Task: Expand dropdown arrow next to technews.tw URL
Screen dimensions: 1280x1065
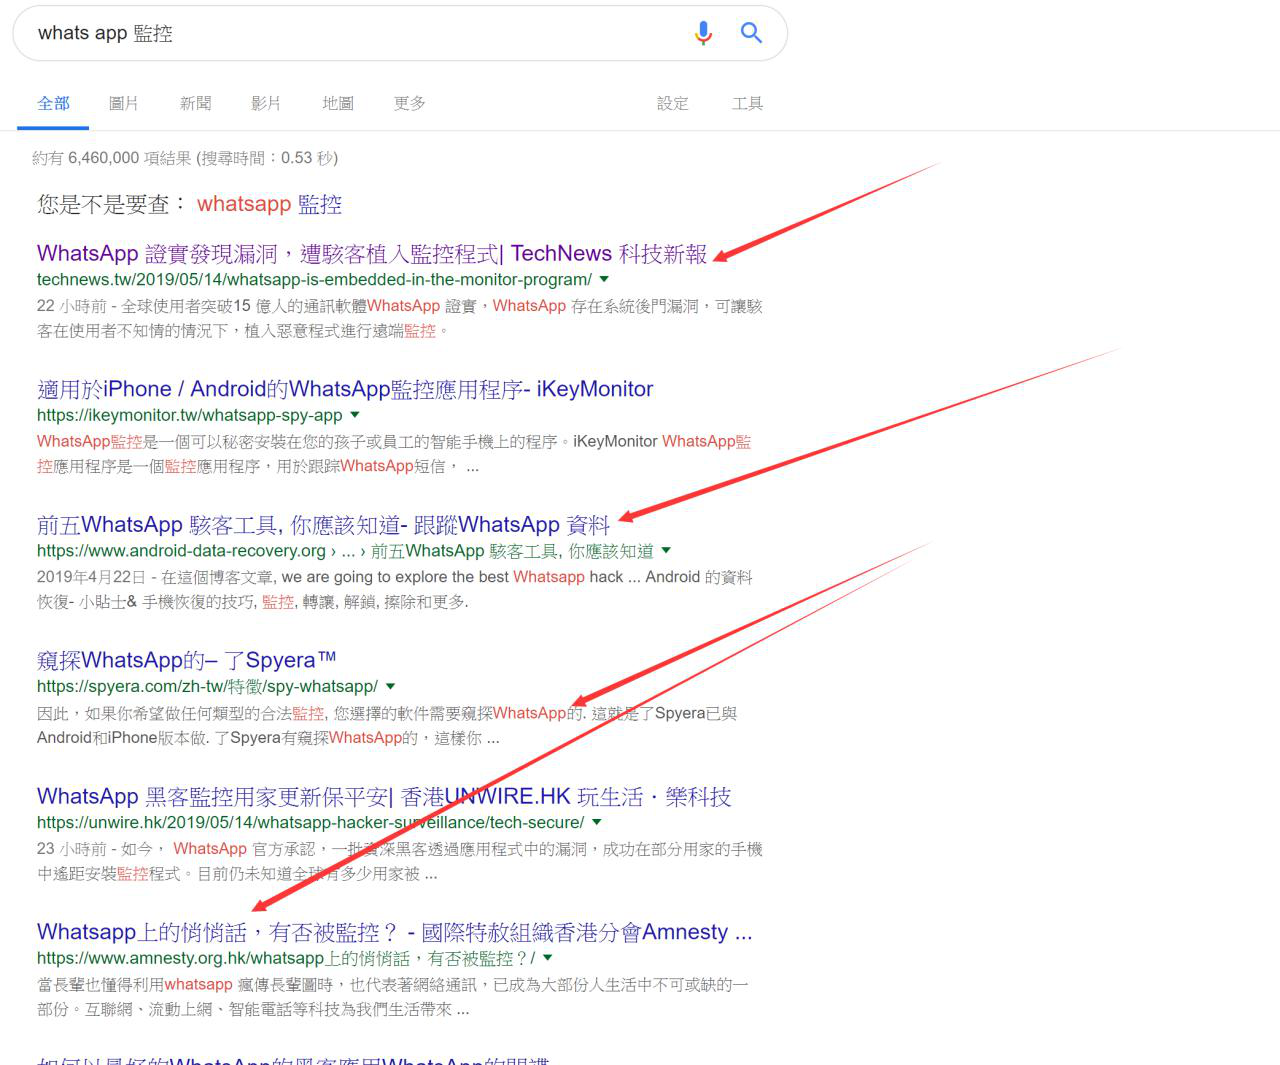Action: click(604, 280)
